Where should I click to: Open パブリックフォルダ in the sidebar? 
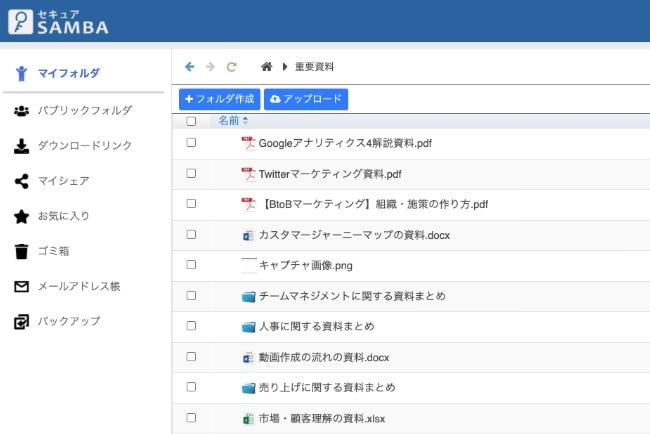click(85, 111)
